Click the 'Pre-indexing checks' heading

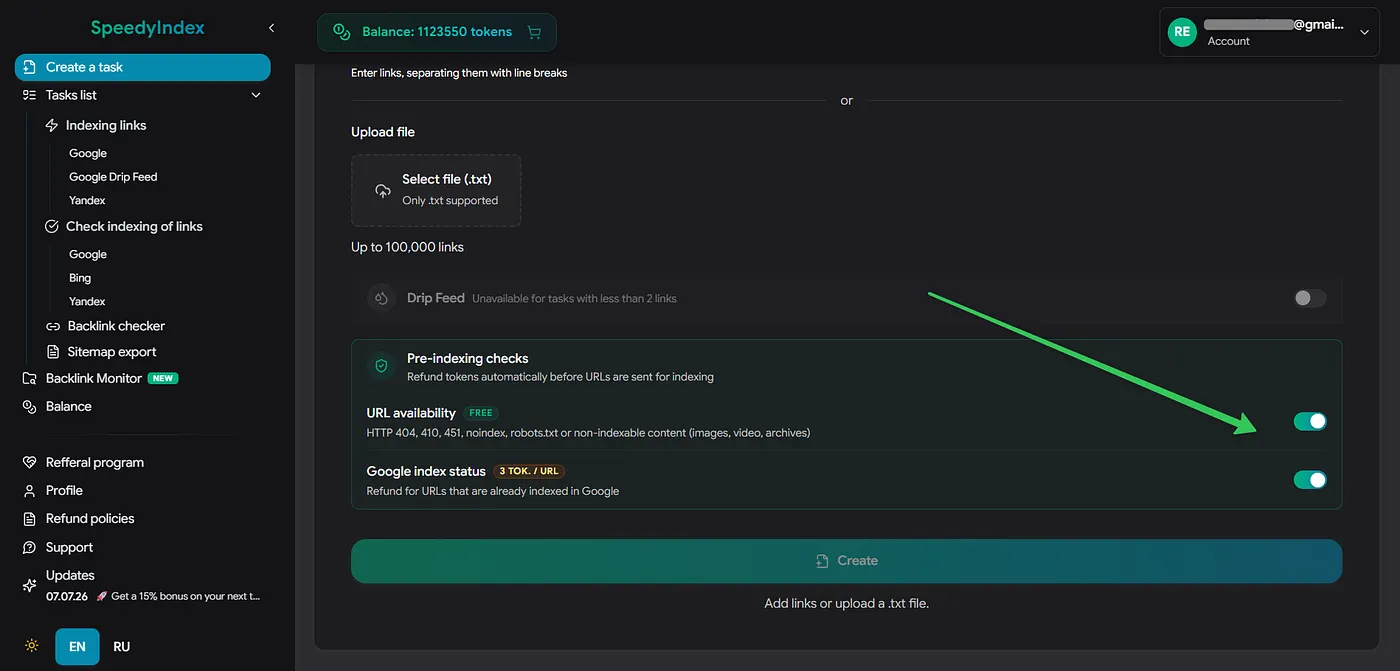(467, 358)
